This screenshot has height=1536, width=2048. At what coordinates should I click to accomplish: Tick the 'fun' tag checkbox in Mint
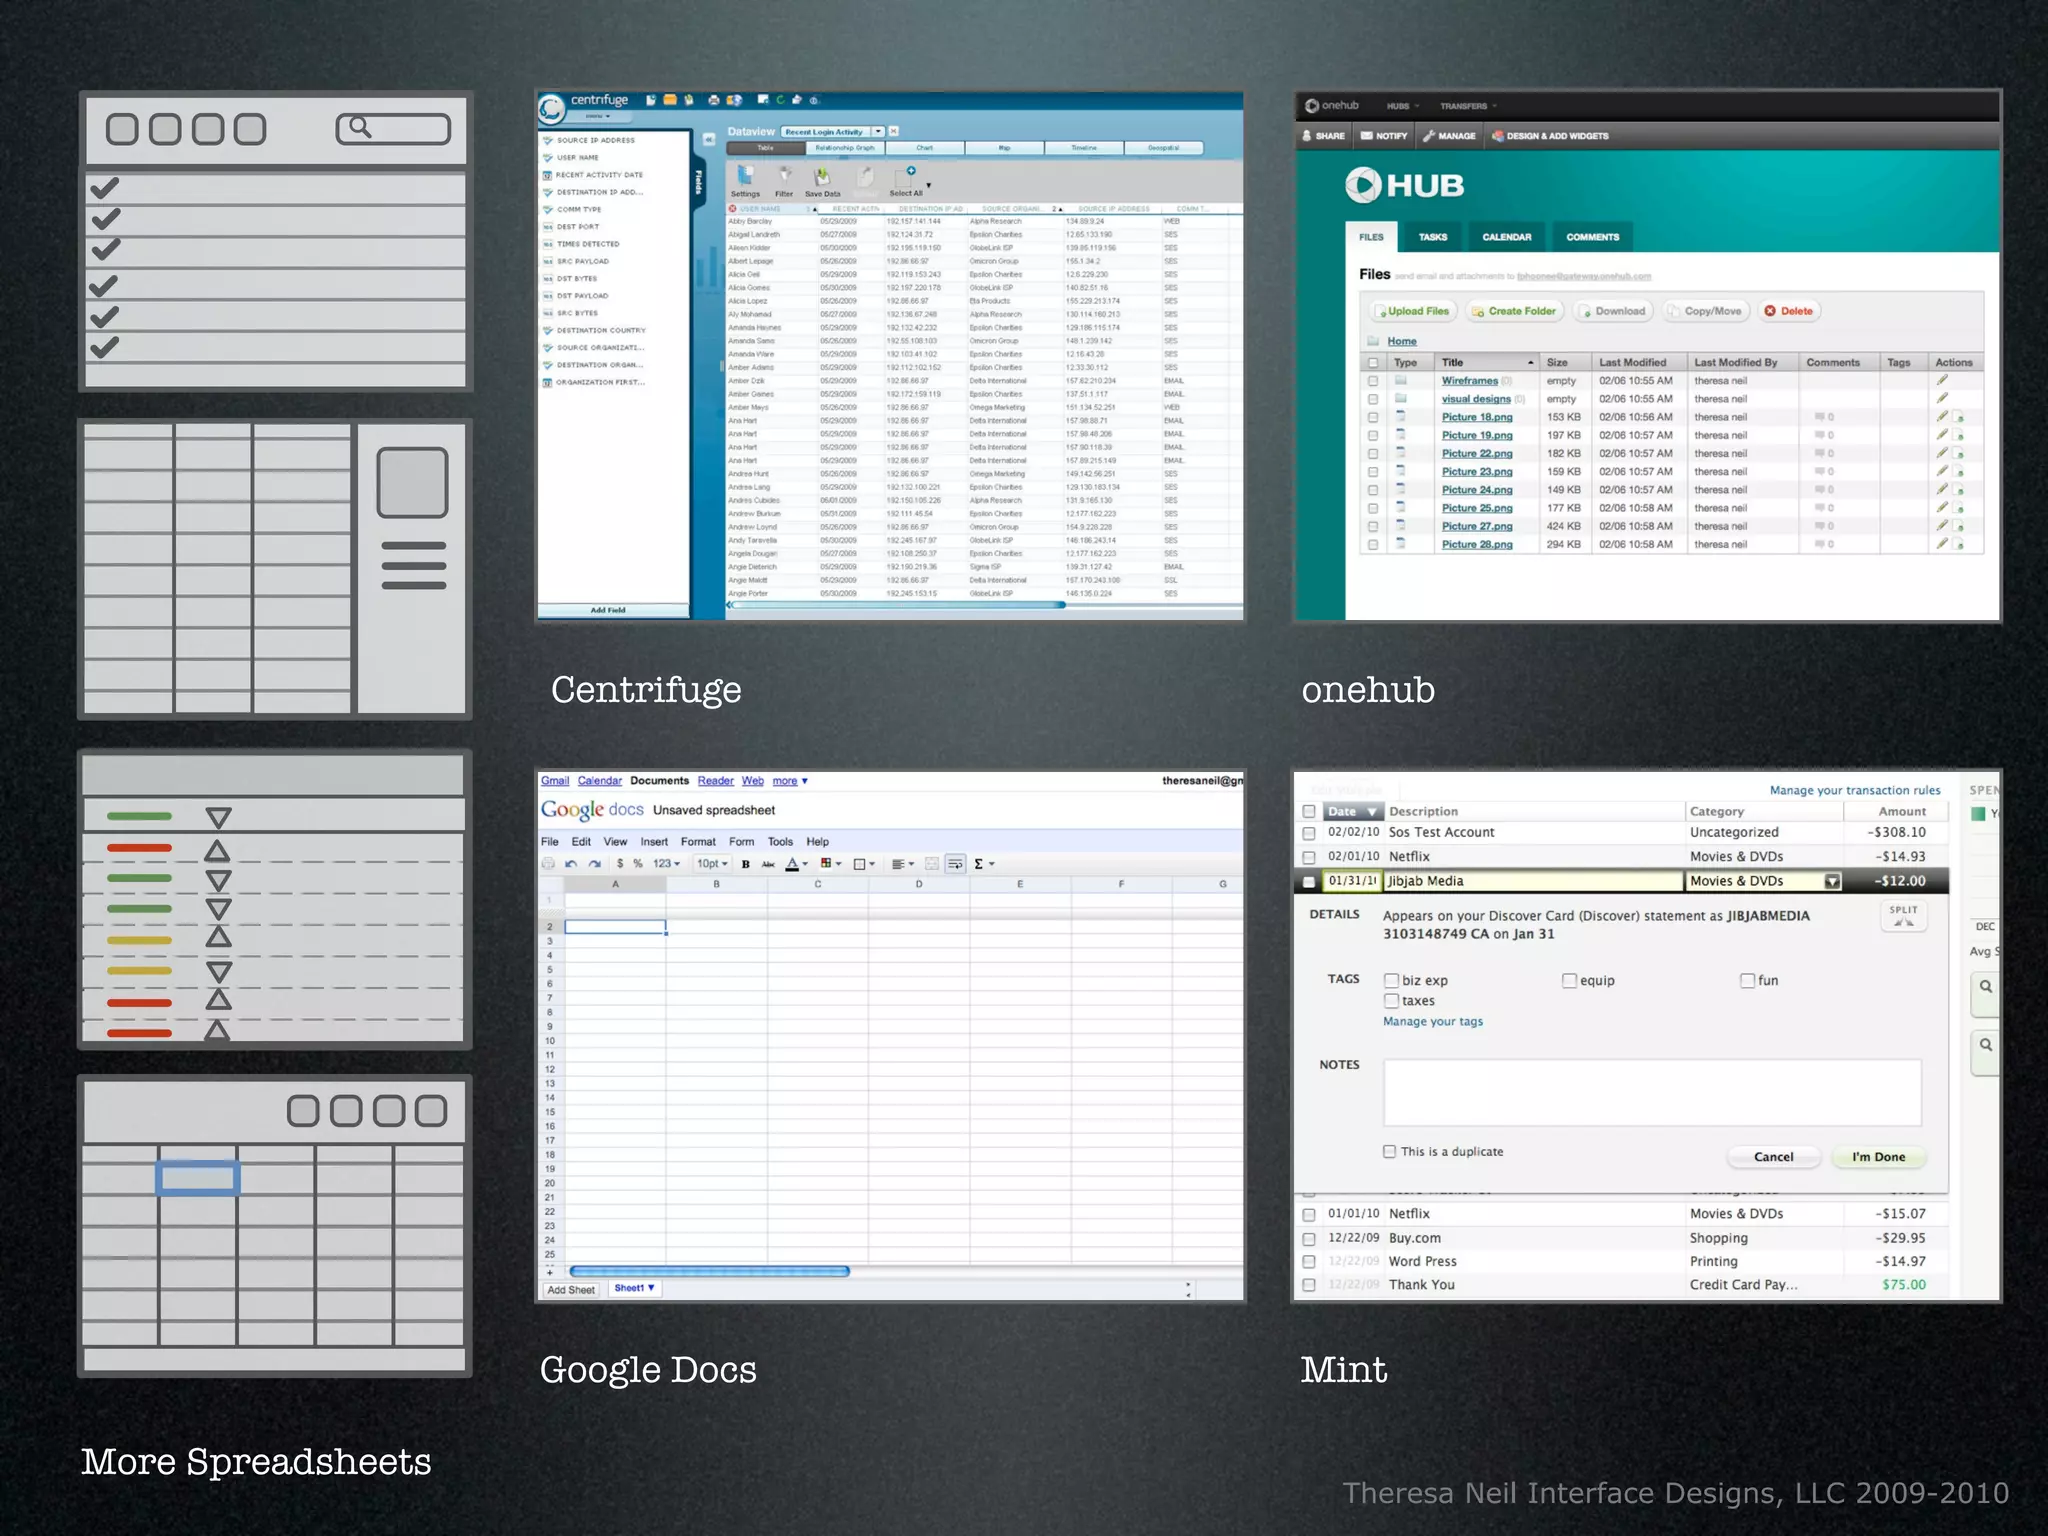pos(1747,981)
